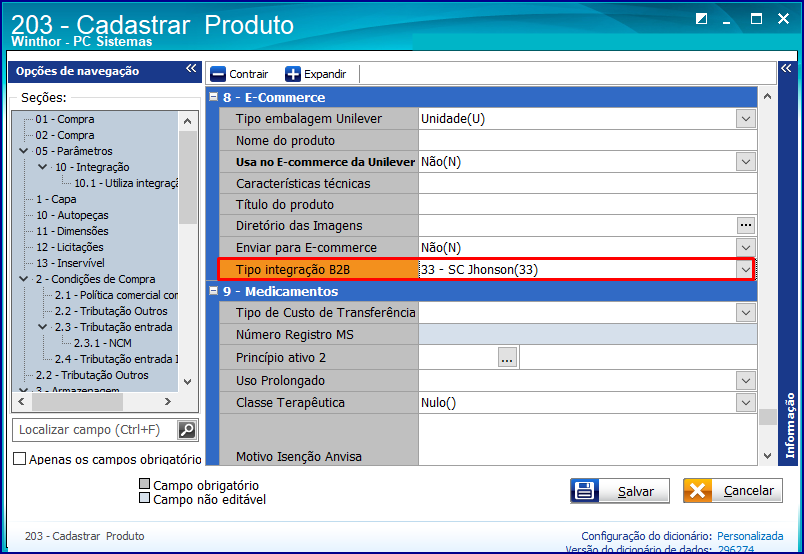Open Tipo integração B2B dropdown

point(745,269)
